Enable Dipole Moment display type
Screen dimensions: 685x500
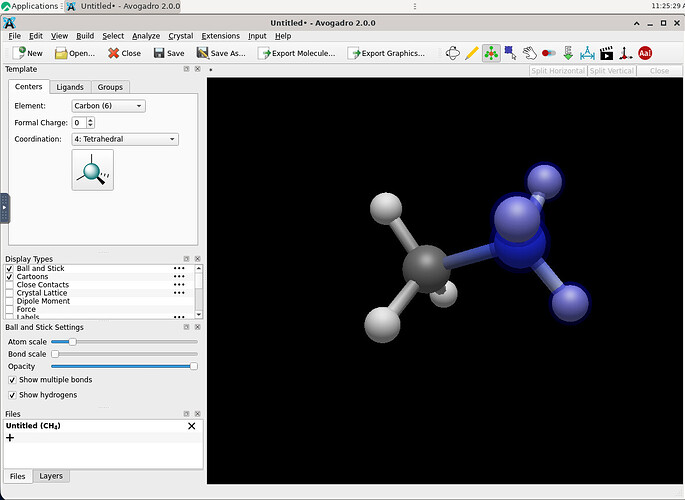(10, 301)
